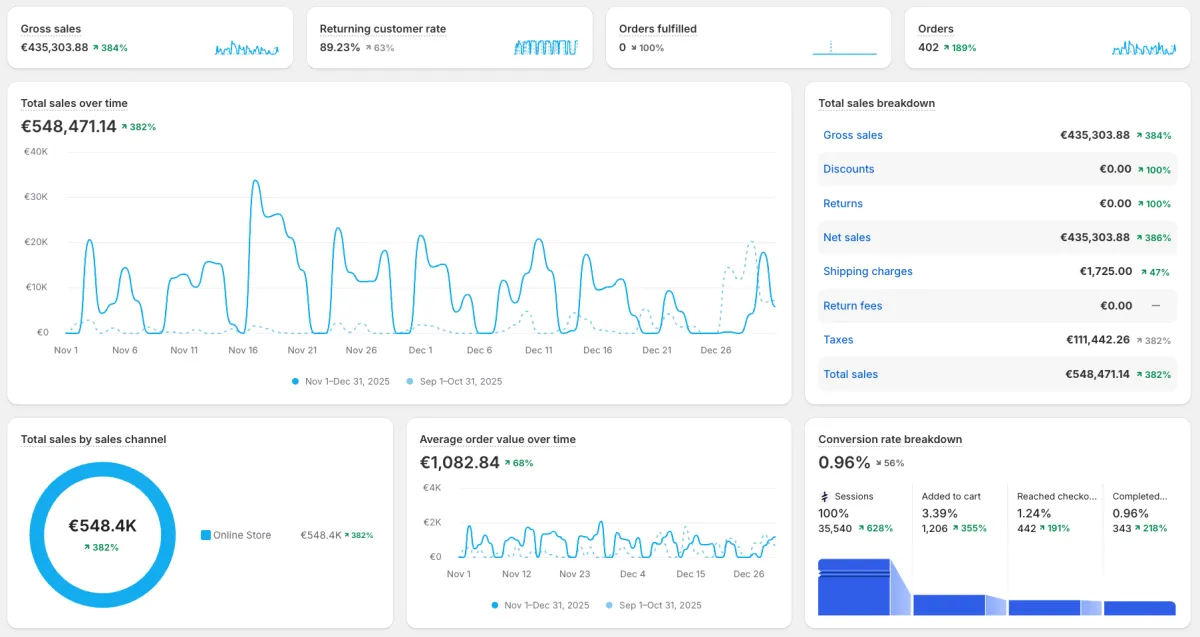This screenshot has height=637, width=1200.
Task: Click the Reached checkout funnel bar
Action: point(1044,607)
